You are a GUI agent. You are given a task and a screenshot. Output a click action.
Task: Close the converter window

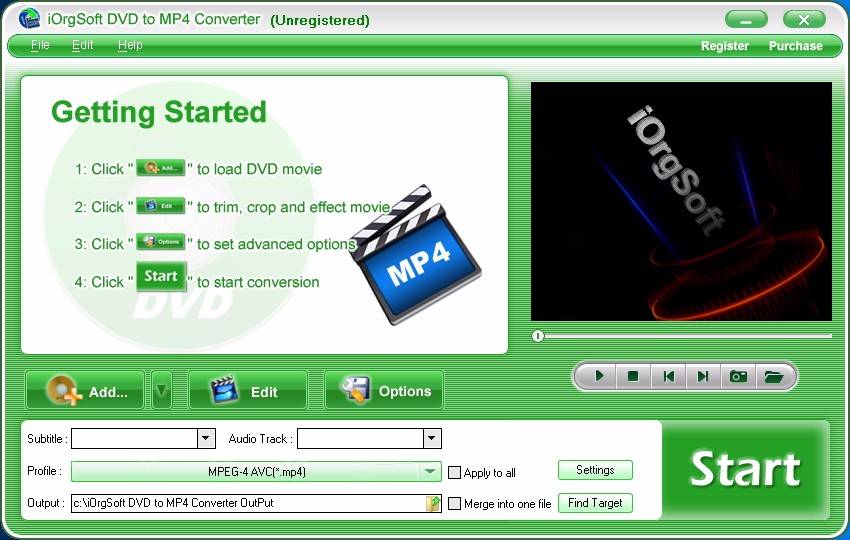[804, 20]
